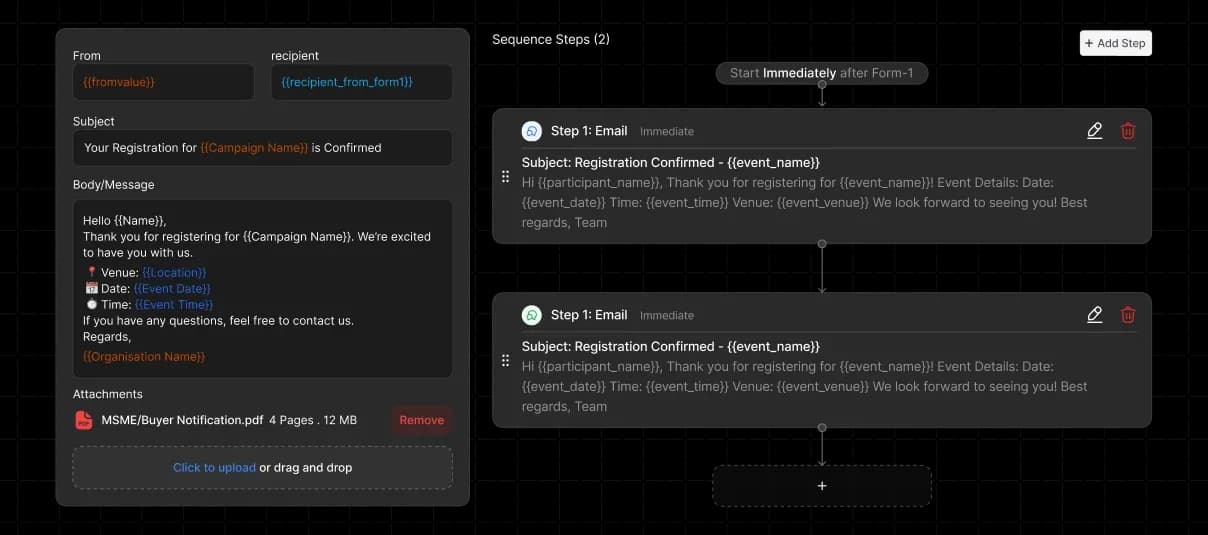Click the green email icon in second step

(532, 315)
